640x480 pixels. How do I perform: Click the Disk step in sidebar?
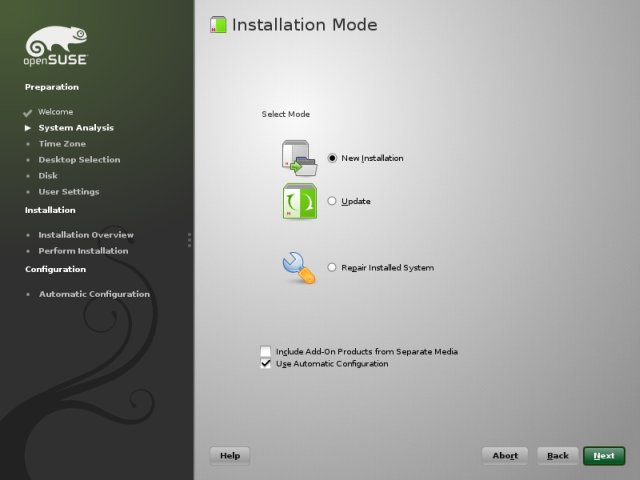[x=48, y=176]
